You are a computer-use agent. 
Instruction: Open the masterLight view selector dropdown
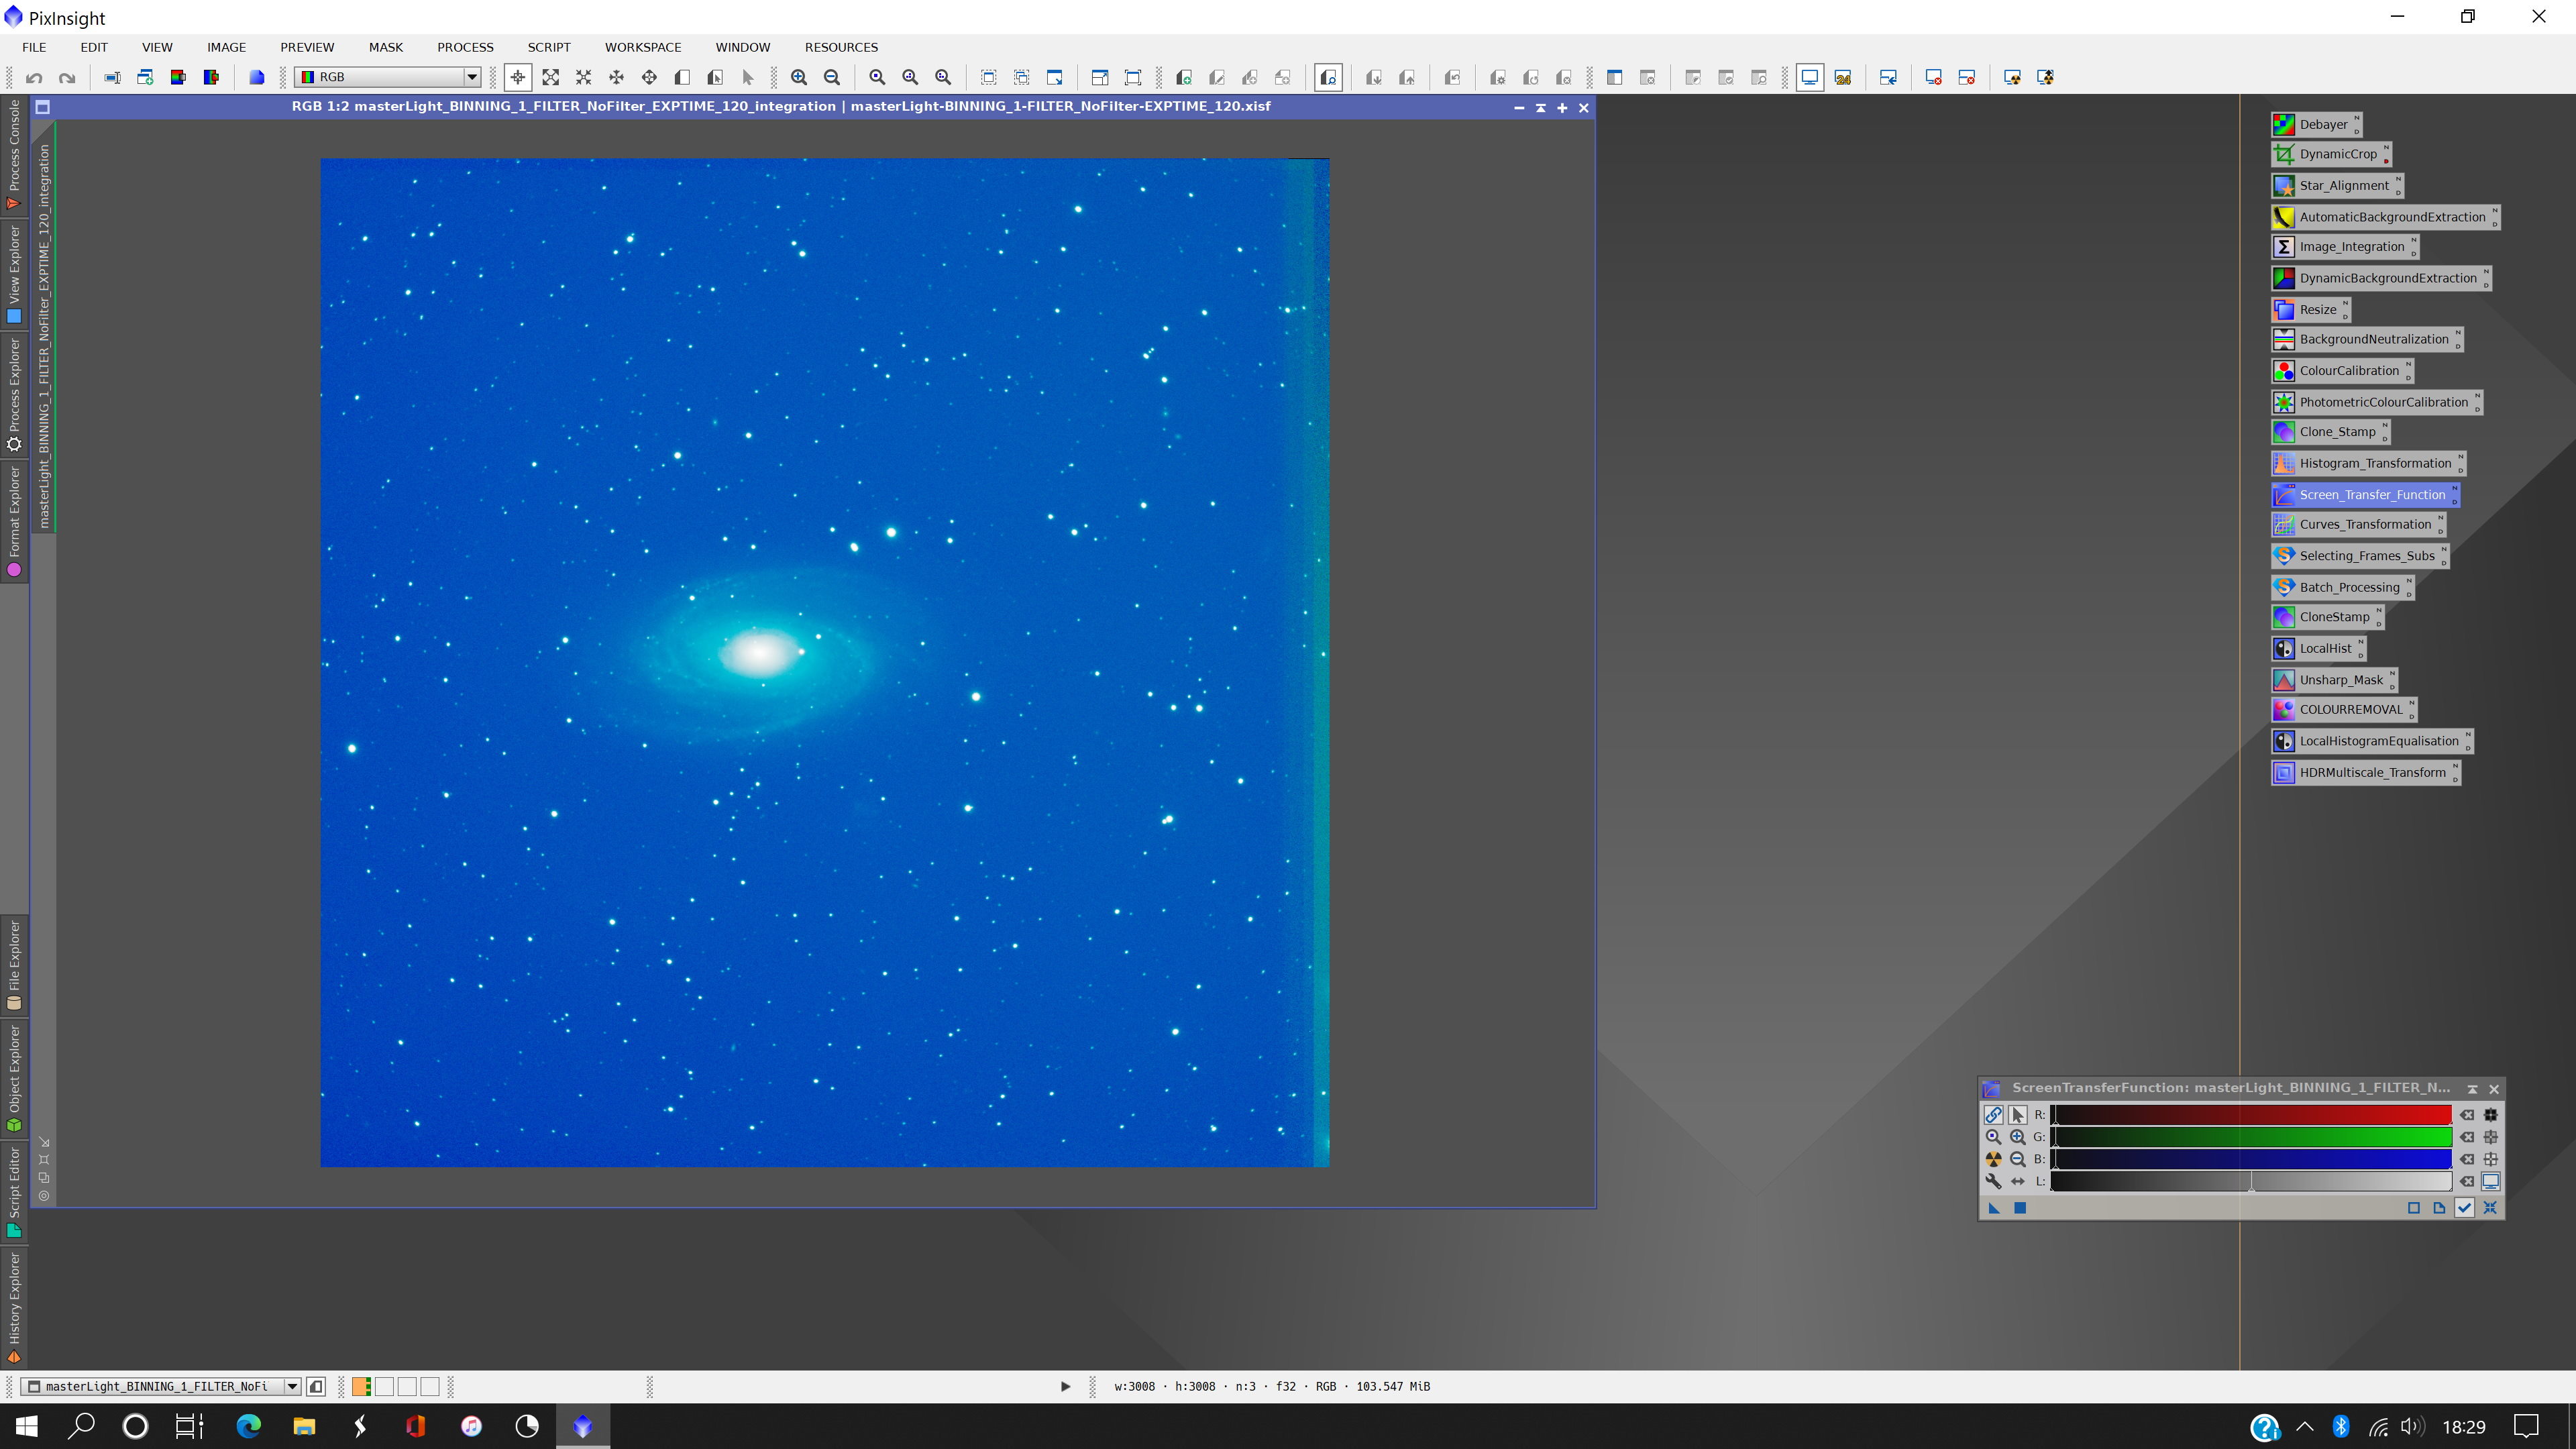click(161, 1386)
